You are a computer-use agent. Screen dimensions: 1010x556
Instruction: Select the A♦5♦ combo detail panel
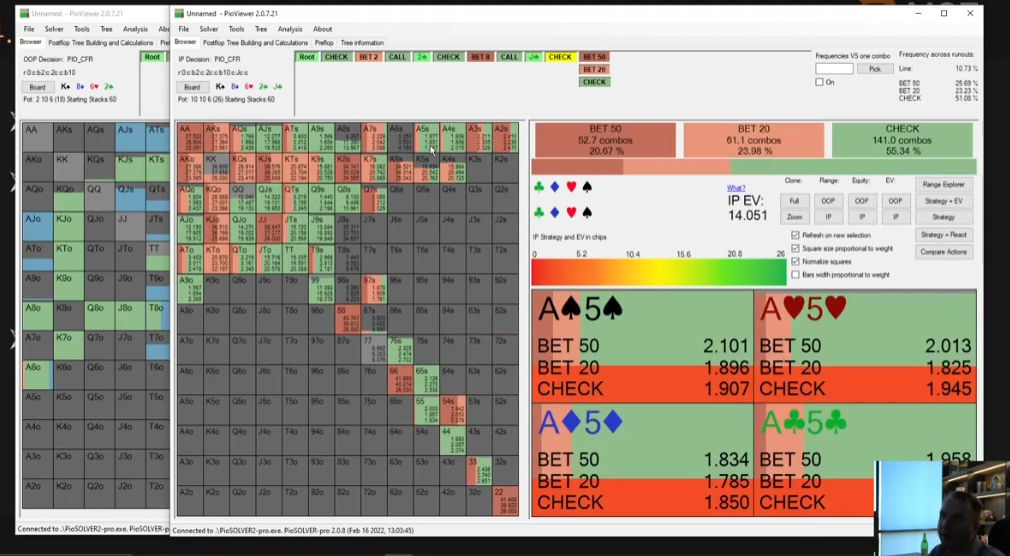point(642,460)
